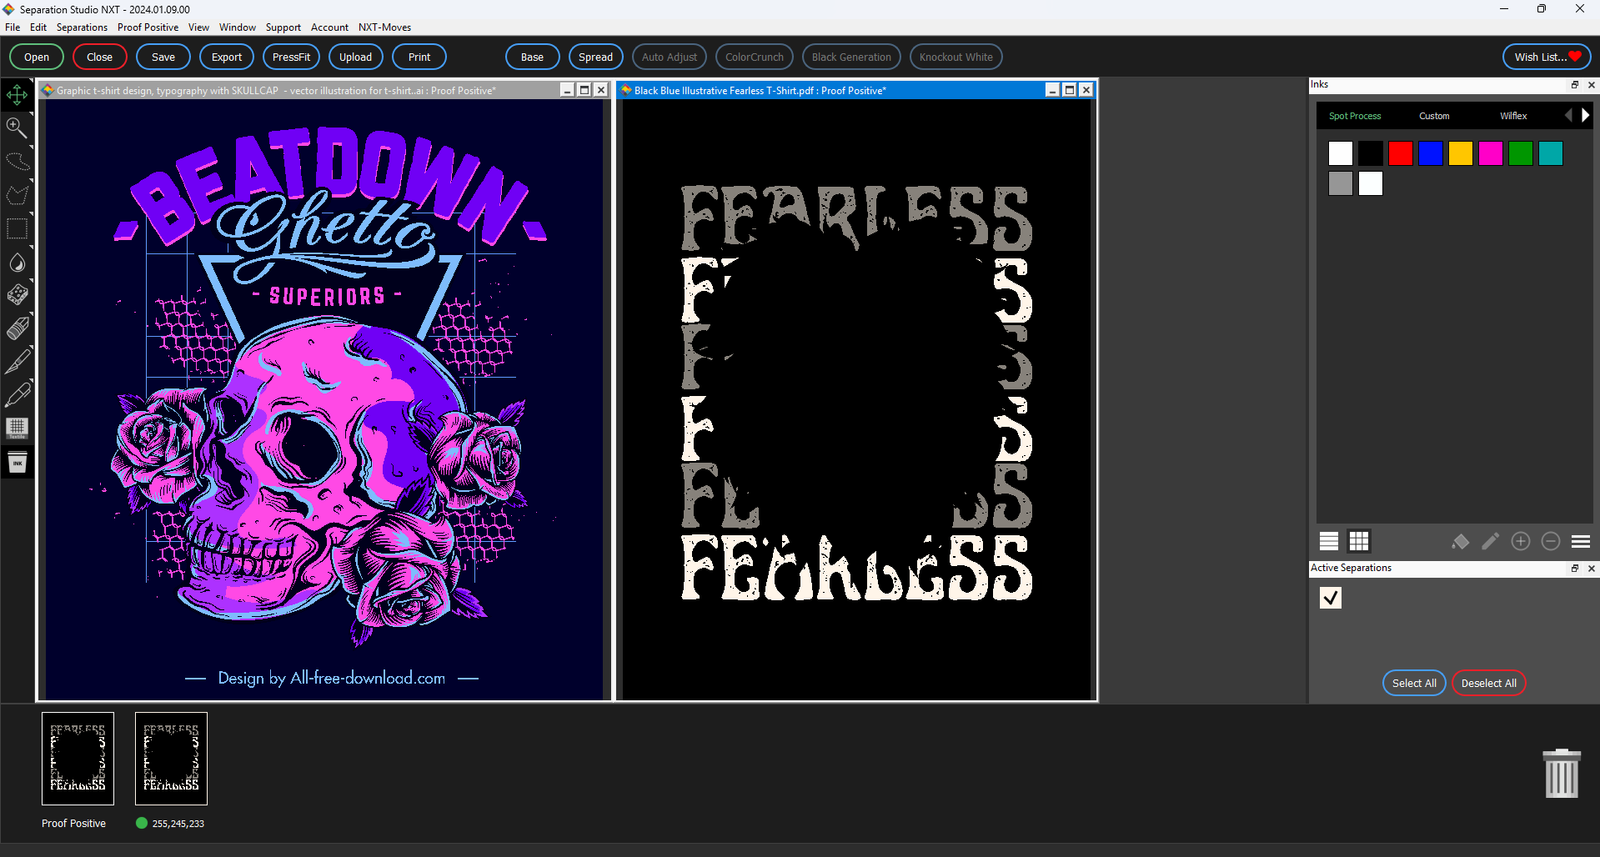Switch to the Custom ink tab

pyautogui.click(x=1434, y=116)
